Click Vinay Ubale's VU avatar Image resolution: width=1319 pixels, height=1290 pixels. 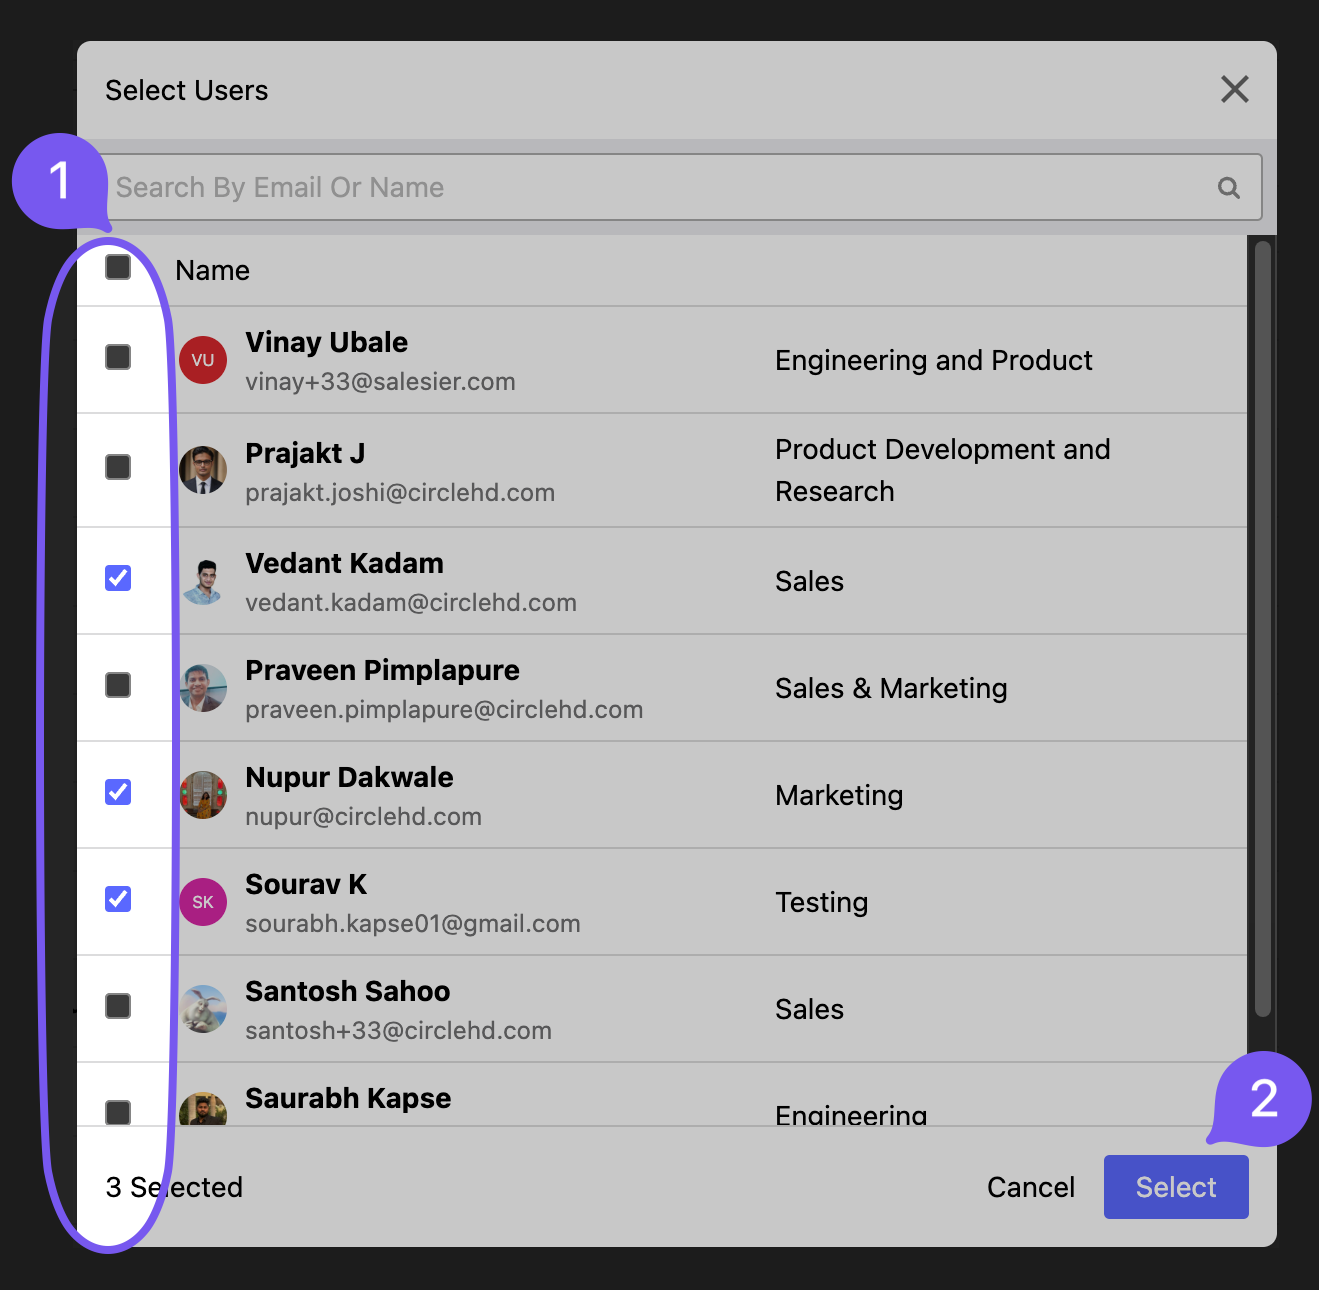click(203, 360)
